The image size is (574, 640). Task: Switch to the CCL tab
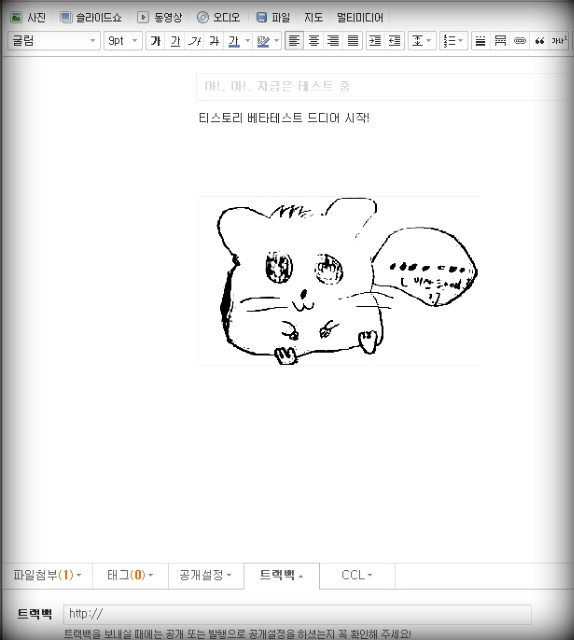(357, 575)
